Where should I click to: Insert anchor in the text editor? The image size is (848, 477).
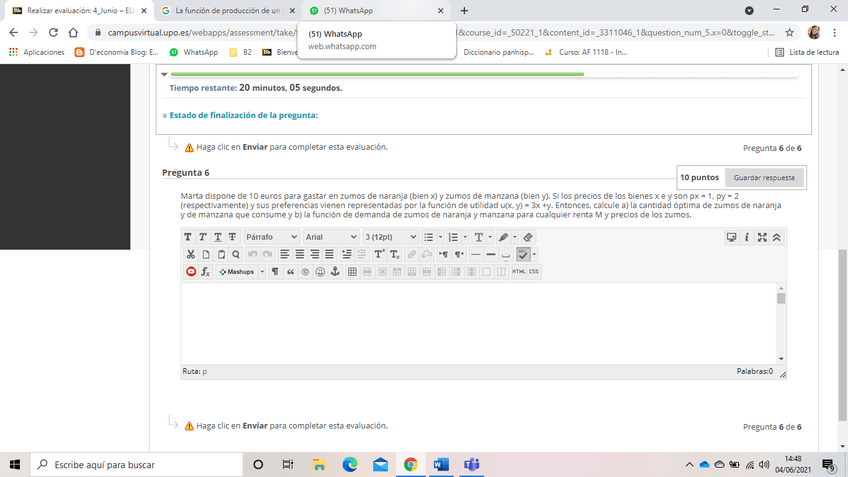coord(335,271)
